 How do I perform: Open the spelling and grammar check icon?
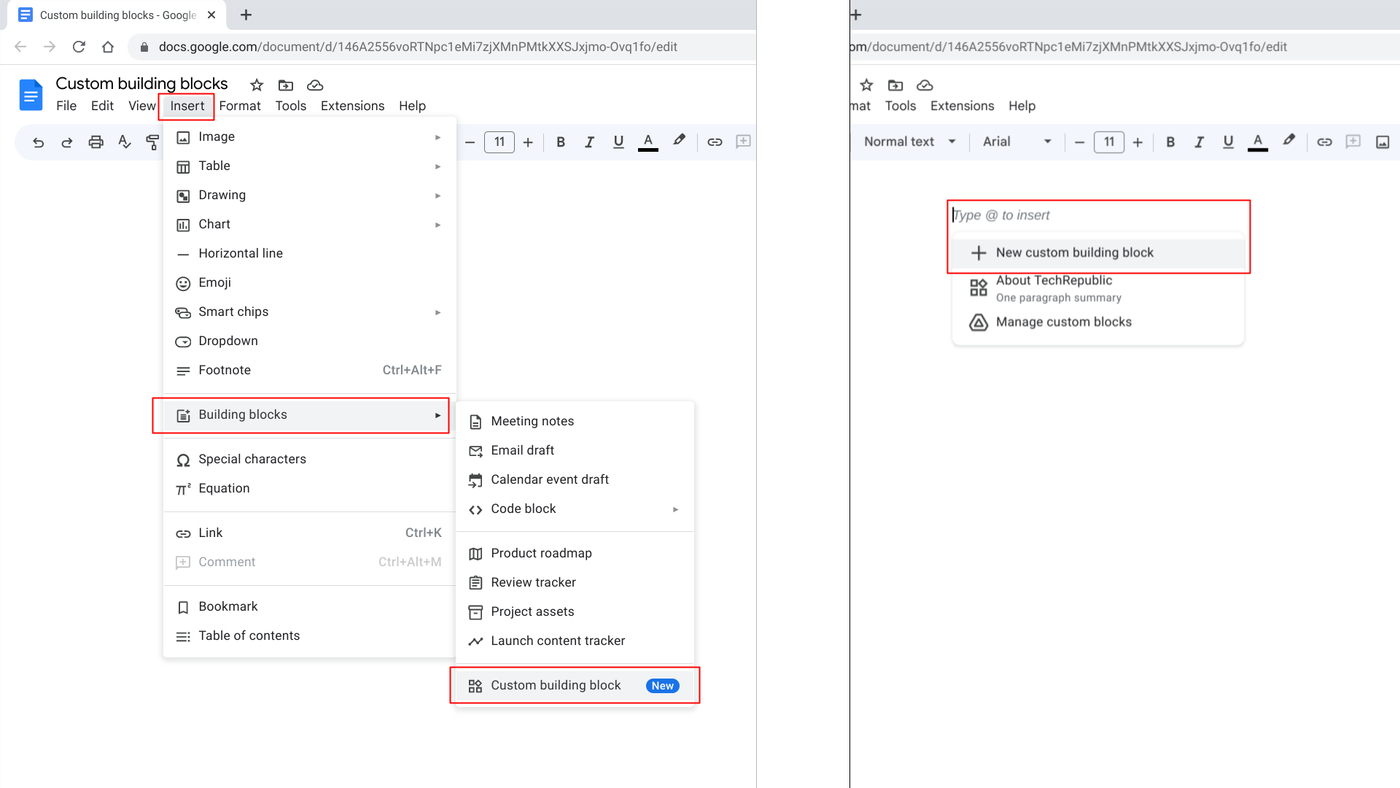pyautogui.click(x=124, y=141)
